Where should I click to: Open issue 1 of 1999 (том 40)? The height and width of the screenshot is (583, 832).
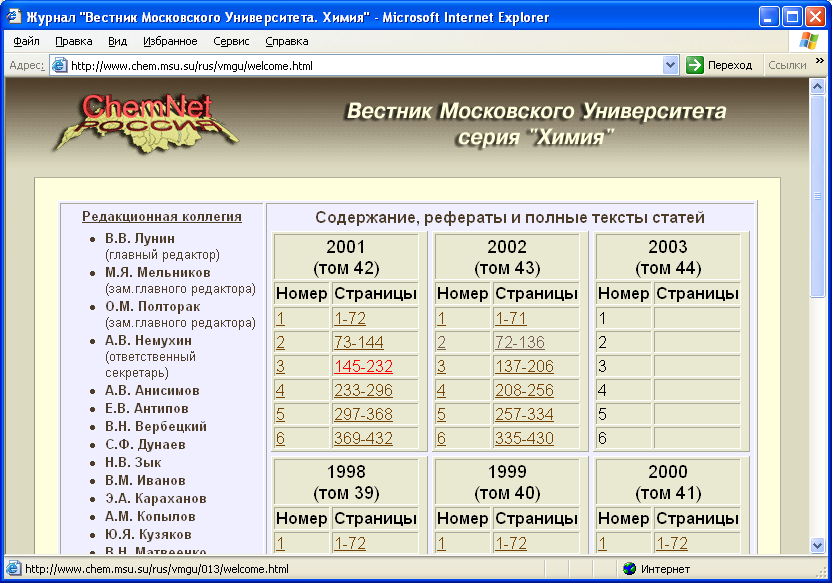[441, 543]
